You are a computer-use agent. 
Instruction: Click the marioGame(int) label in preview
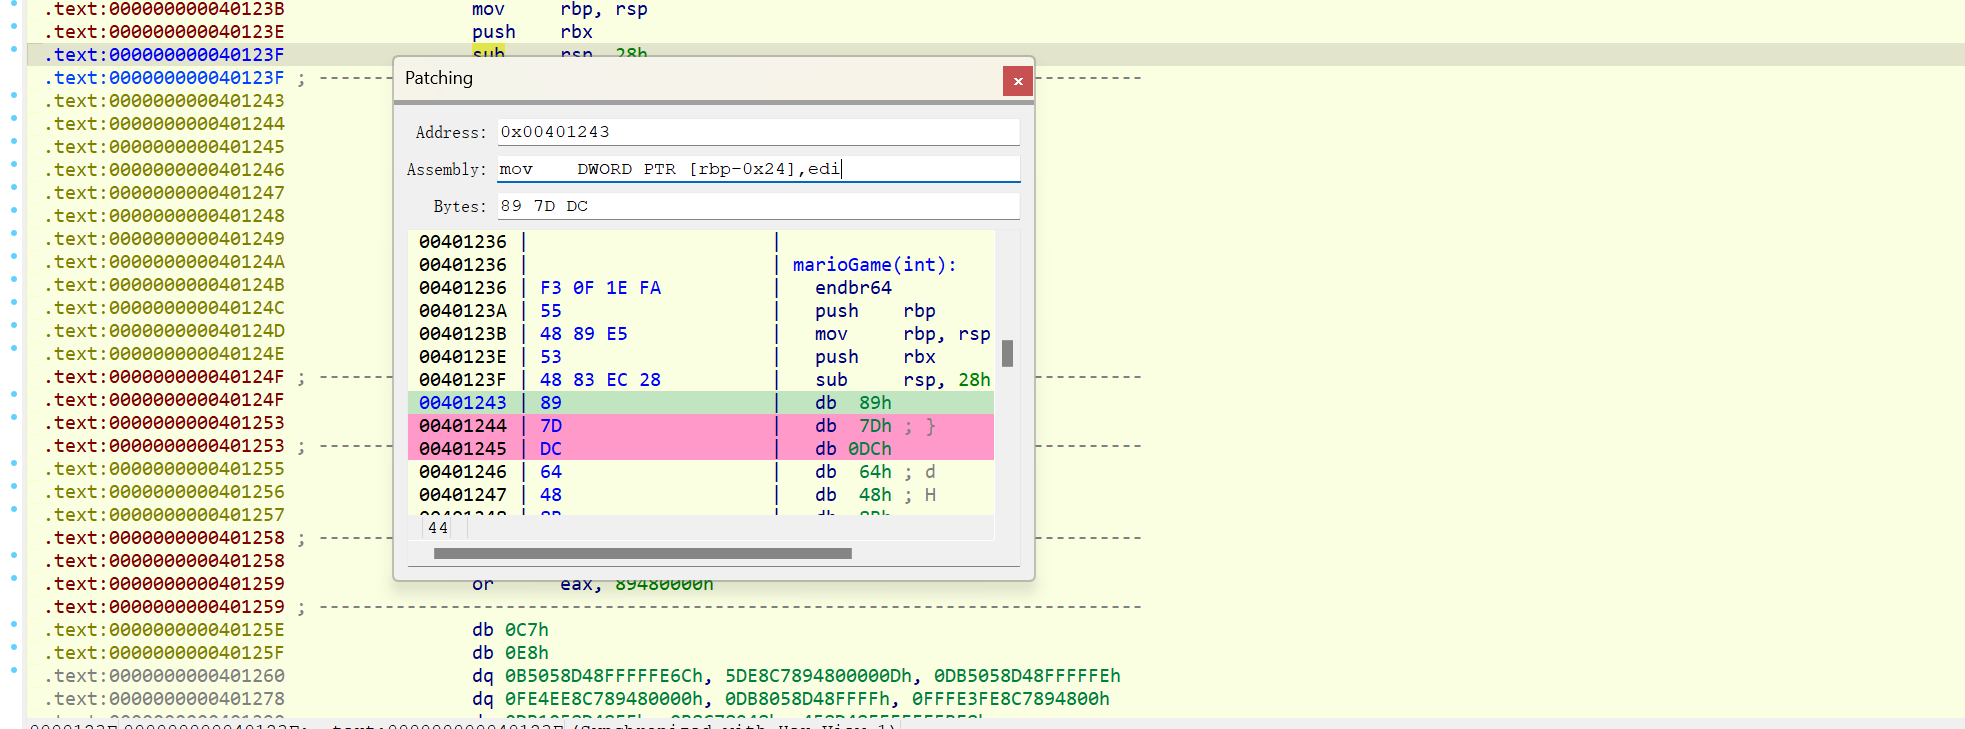pyautogui.click(x=874, y=265)
